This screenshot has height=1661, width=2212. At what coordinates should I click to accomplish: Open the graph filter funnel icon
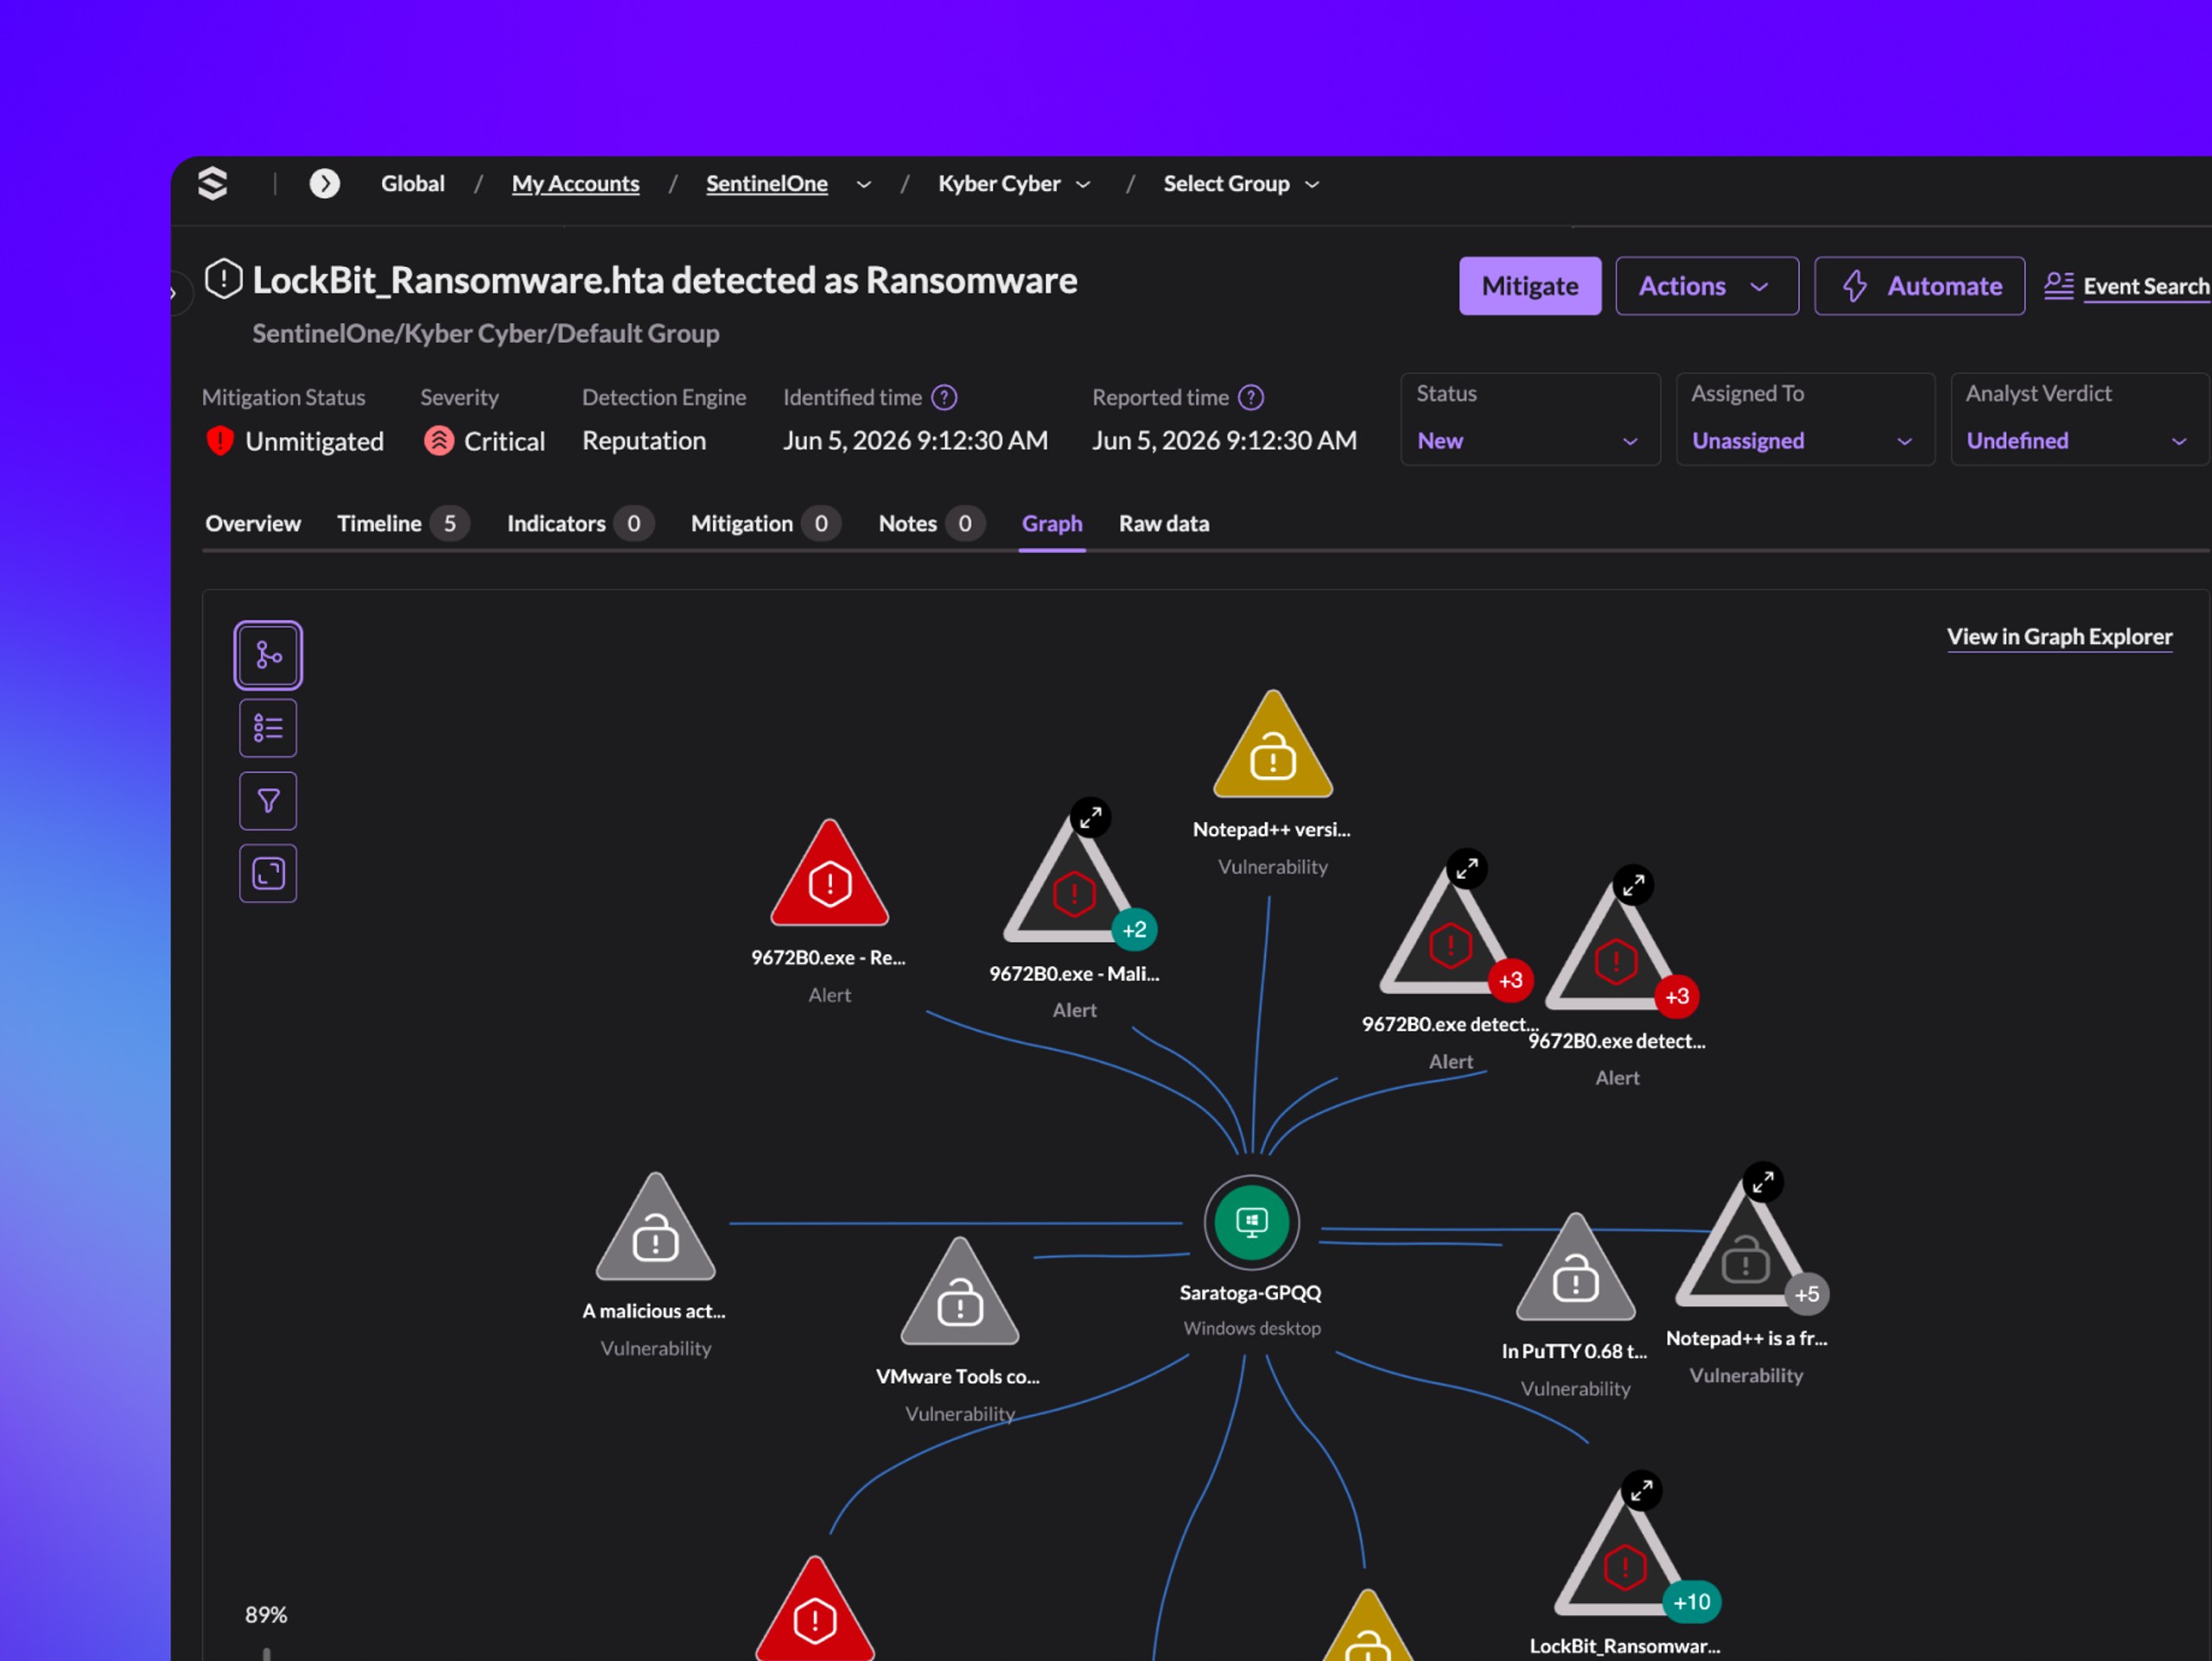[268, 801]
